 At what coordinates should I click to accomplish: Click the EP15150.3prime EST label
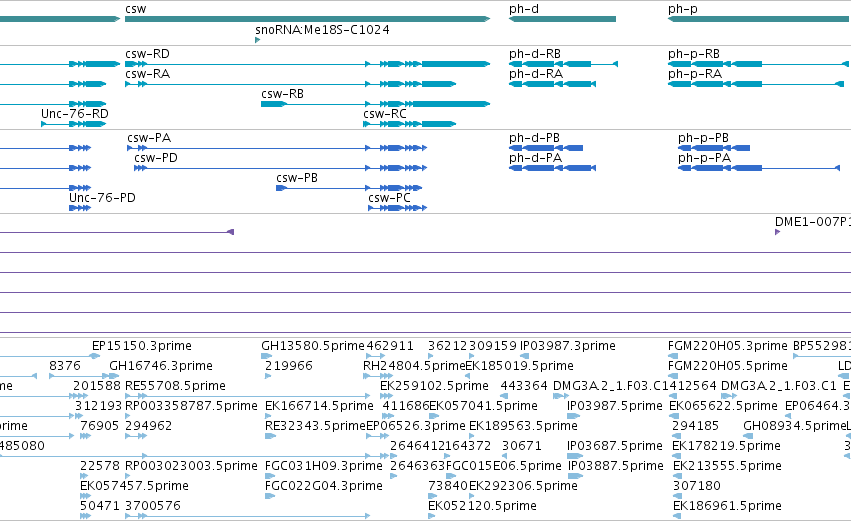point(142,346)
